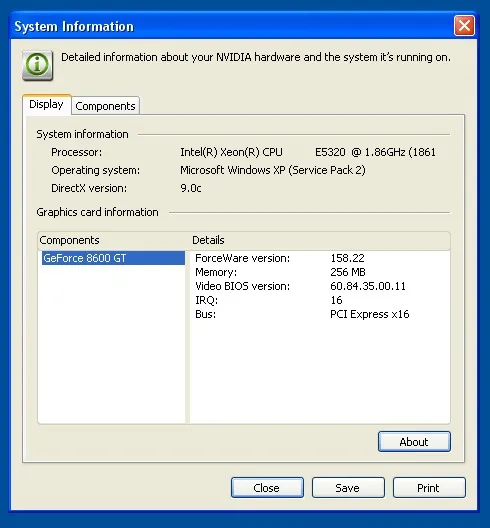This screenshot has width=490, height=528.
Task: Select the Display tab
Action: (46, 104)
